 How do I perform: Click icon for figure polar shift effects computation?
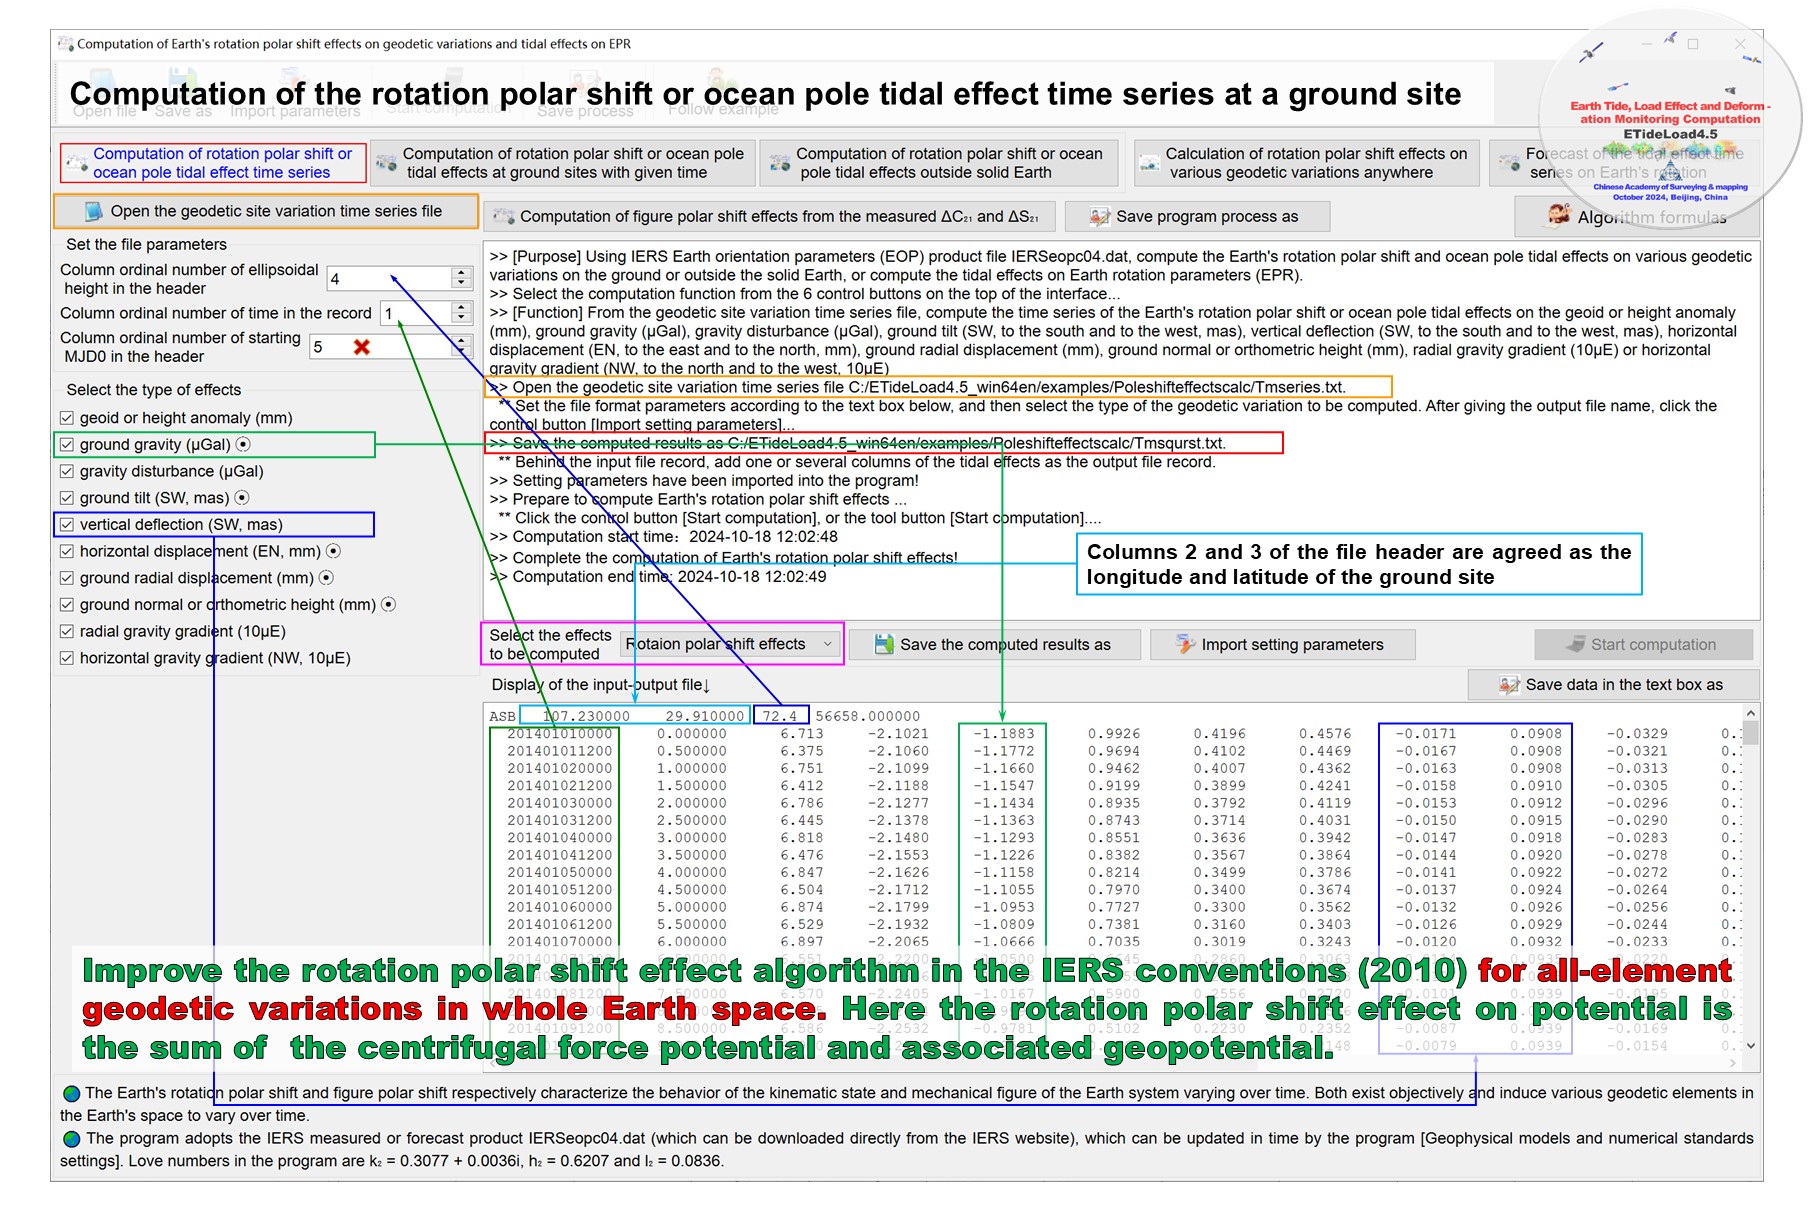504,217
